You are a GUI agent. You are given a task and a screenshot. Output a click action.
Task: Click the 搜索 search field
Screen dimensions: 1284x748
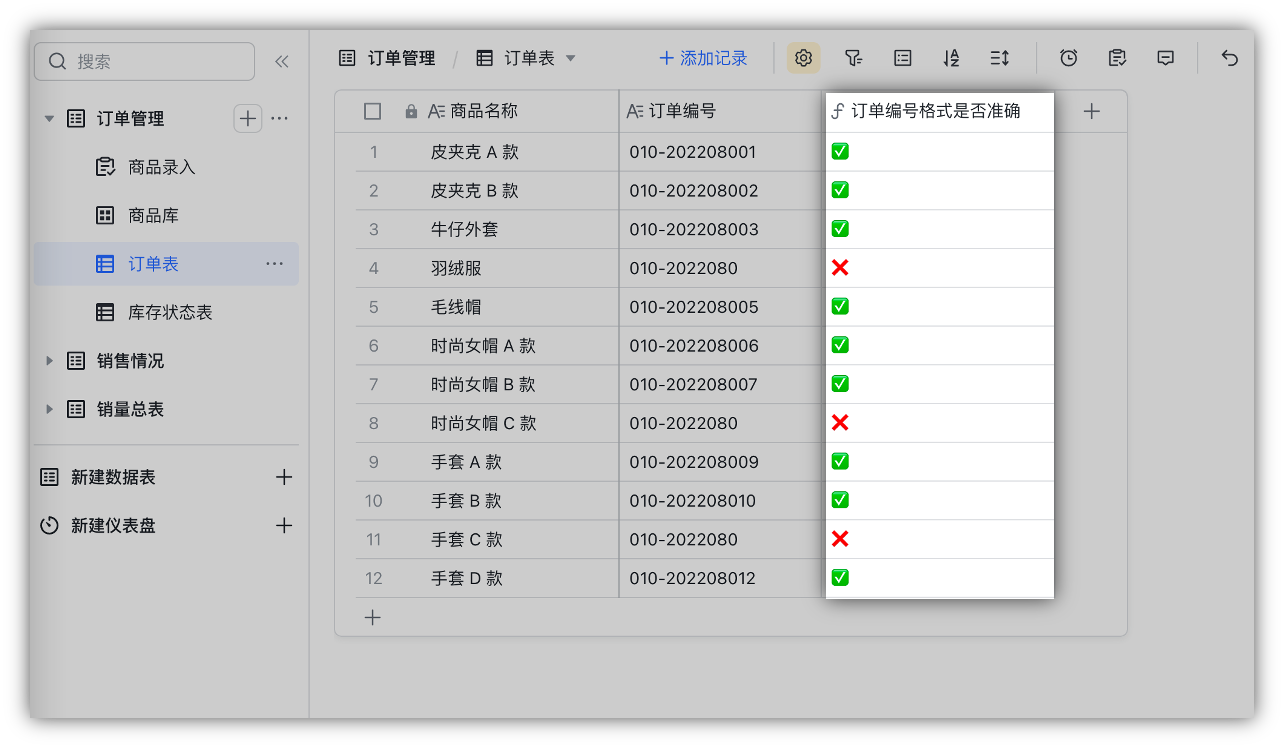click(145, 61)
